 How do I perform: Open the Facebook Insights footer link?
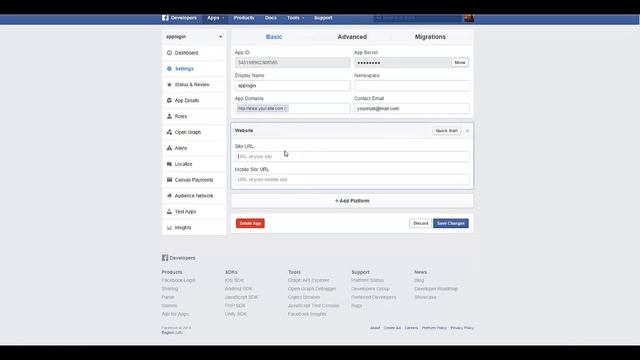[307, 314]
